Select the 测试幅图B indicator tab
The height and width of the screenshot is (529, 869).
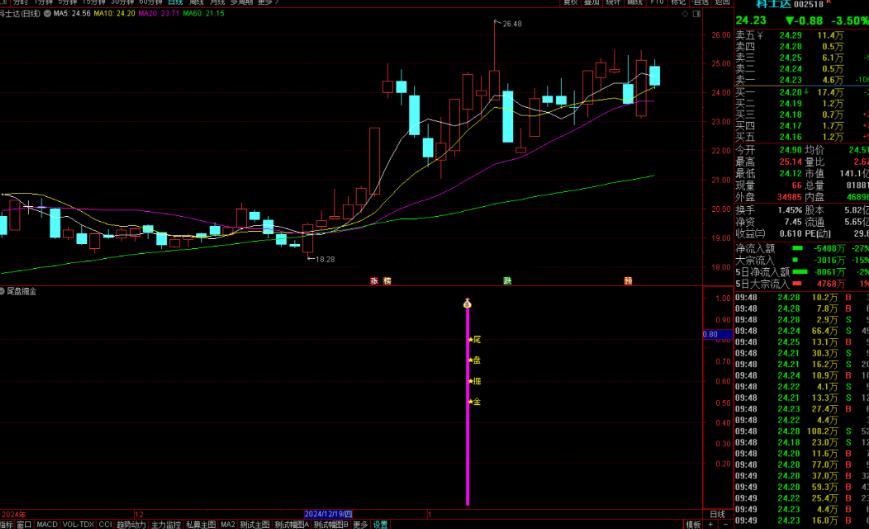(331, 524)
